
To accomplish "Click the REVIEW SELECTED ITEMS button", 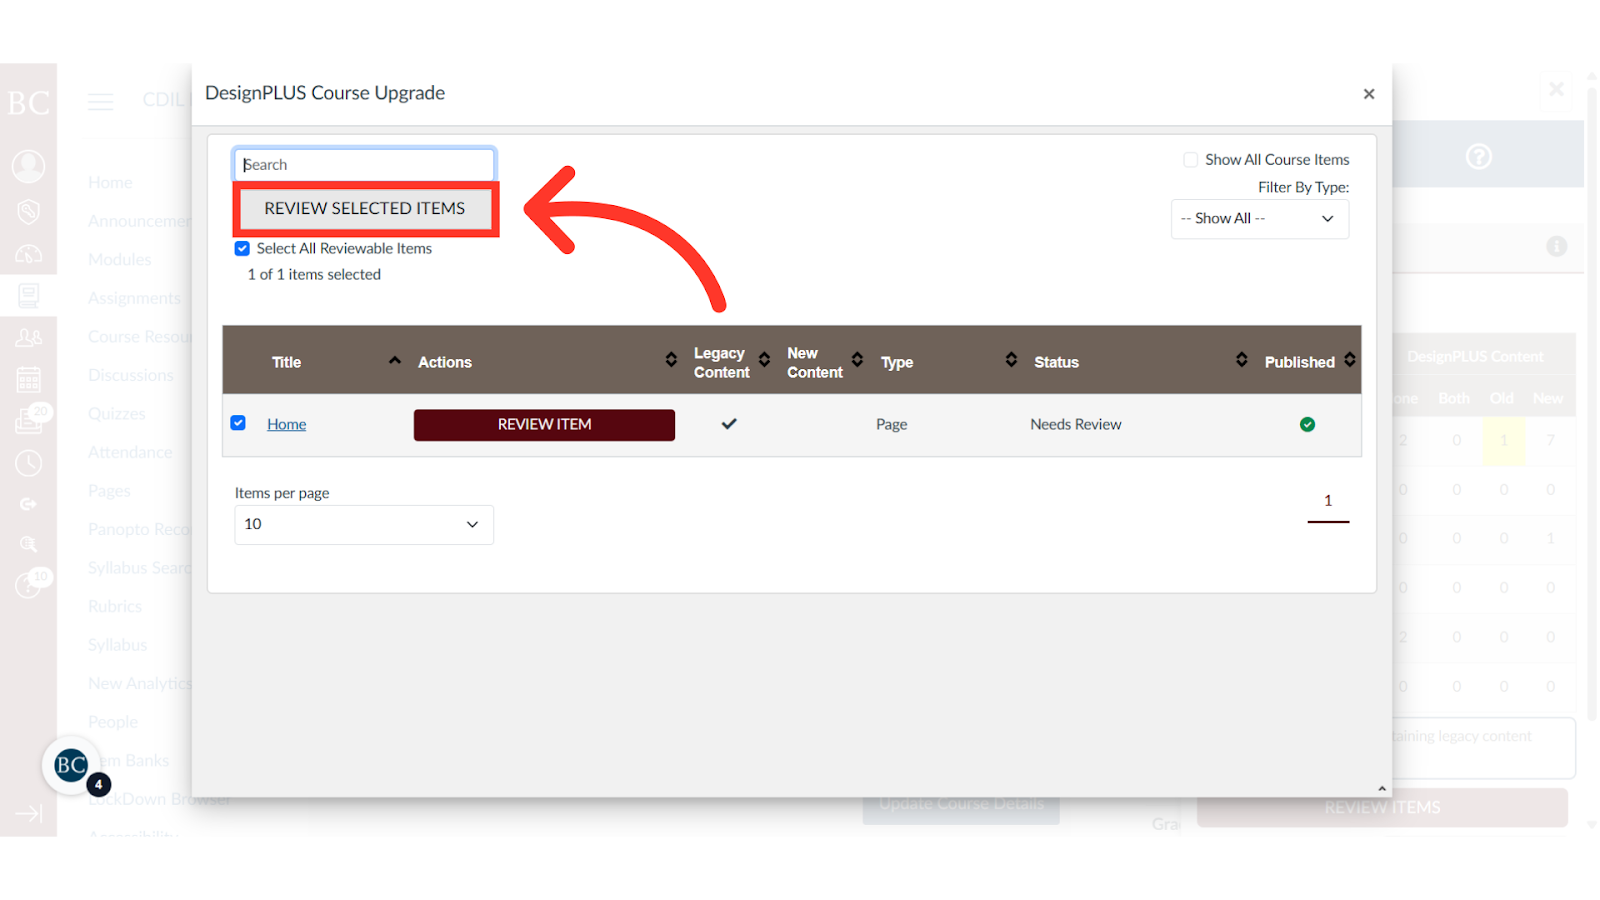I will [x=365, y=208].
